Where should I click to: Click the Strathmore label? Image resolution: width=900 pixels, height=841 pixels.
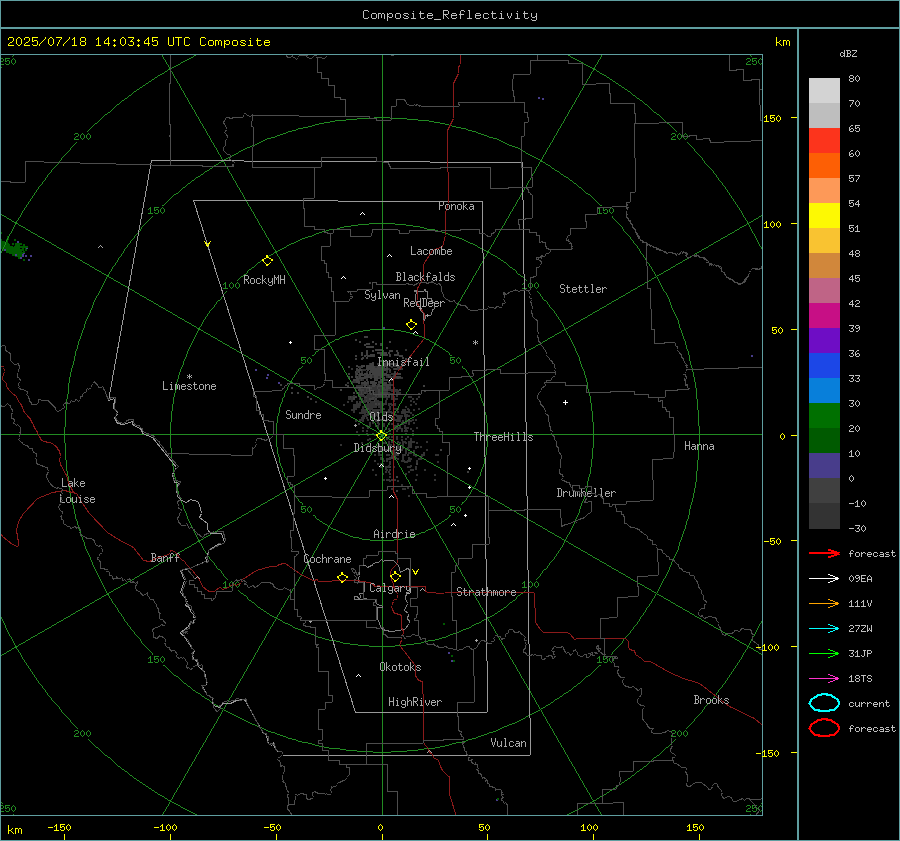tap(486, 592)
